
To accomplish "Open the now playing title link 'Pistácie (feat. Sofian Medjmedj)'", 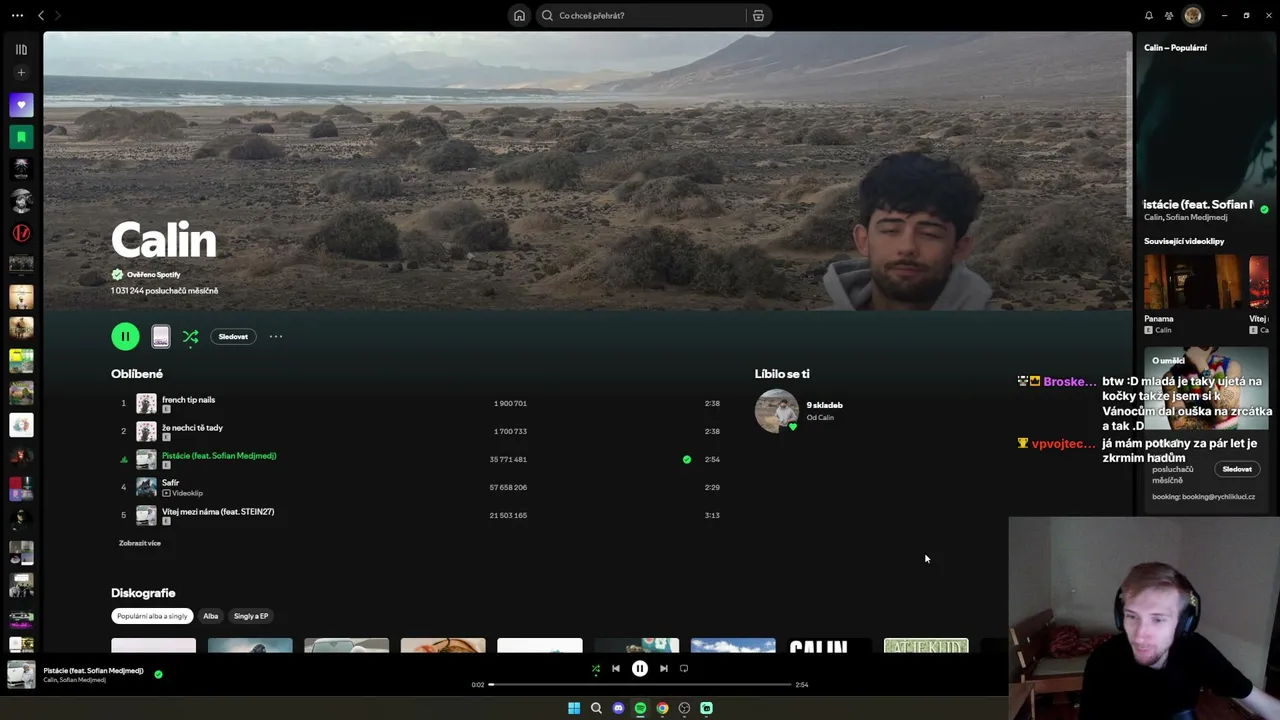I will coord(93,670).
